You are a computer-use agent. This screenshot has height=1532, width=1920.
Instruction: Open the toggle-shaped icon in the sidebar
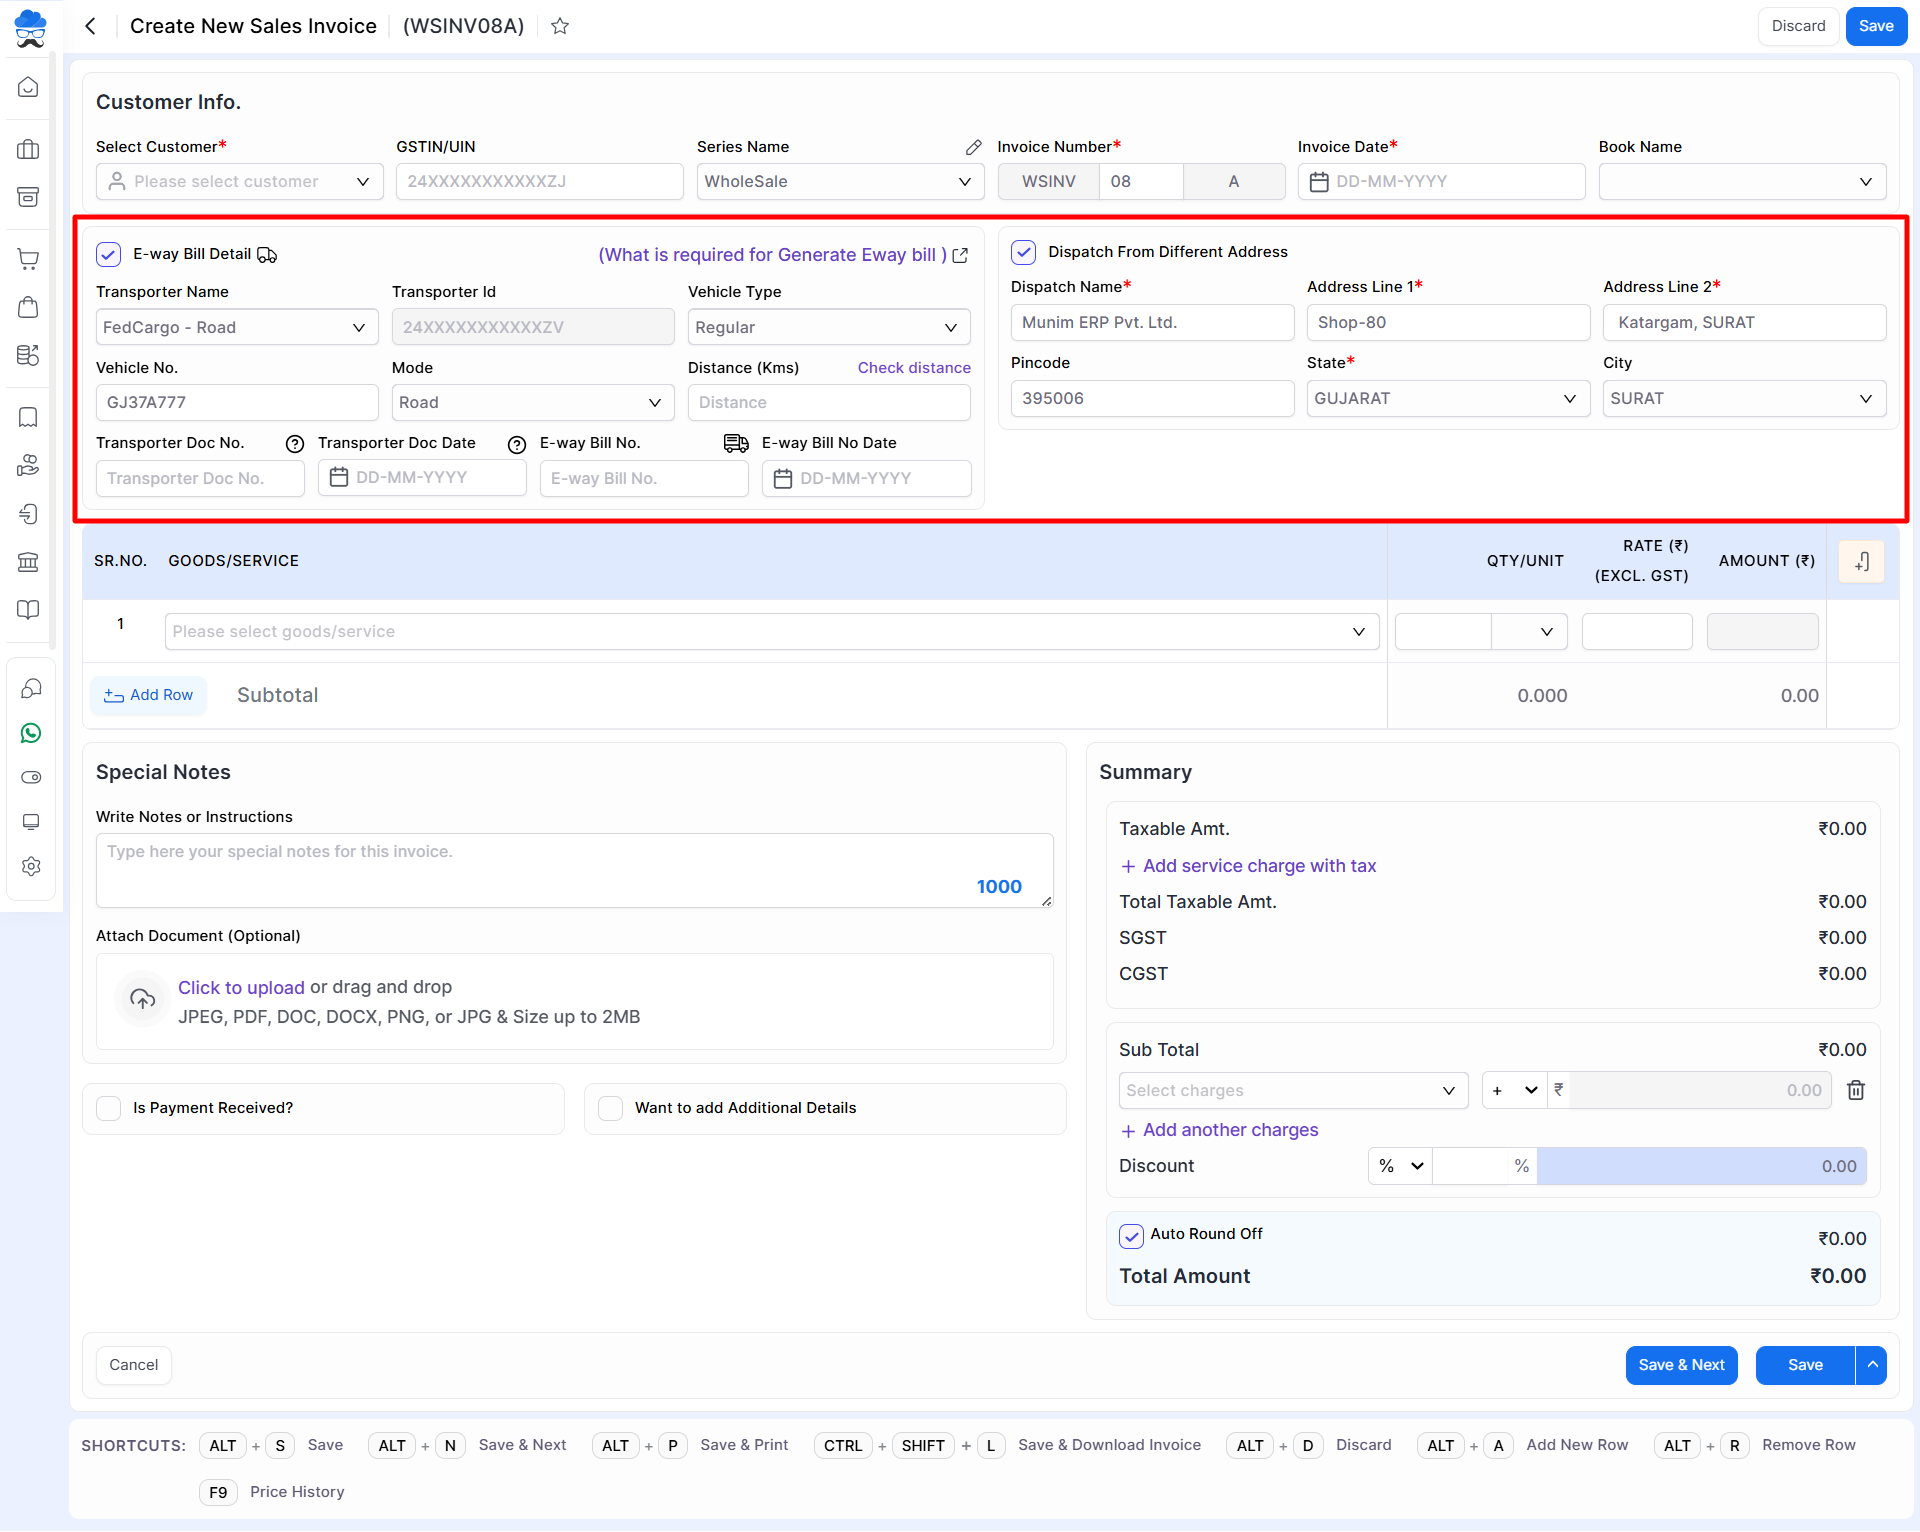31,778
